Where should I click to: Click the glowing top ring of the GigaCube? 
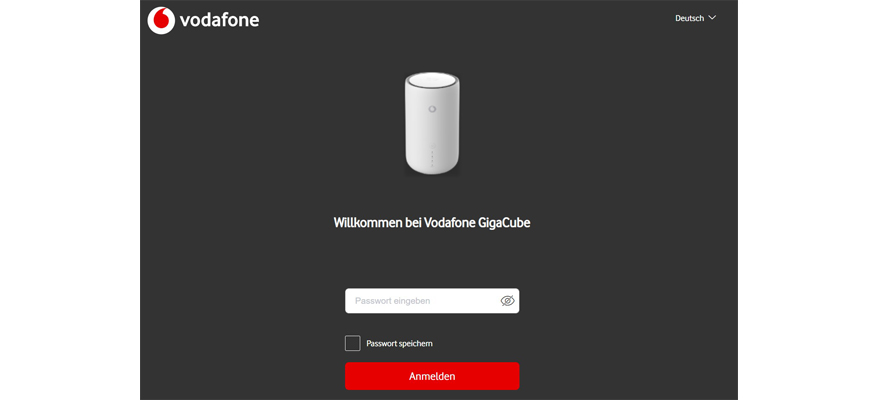point(432,82)
